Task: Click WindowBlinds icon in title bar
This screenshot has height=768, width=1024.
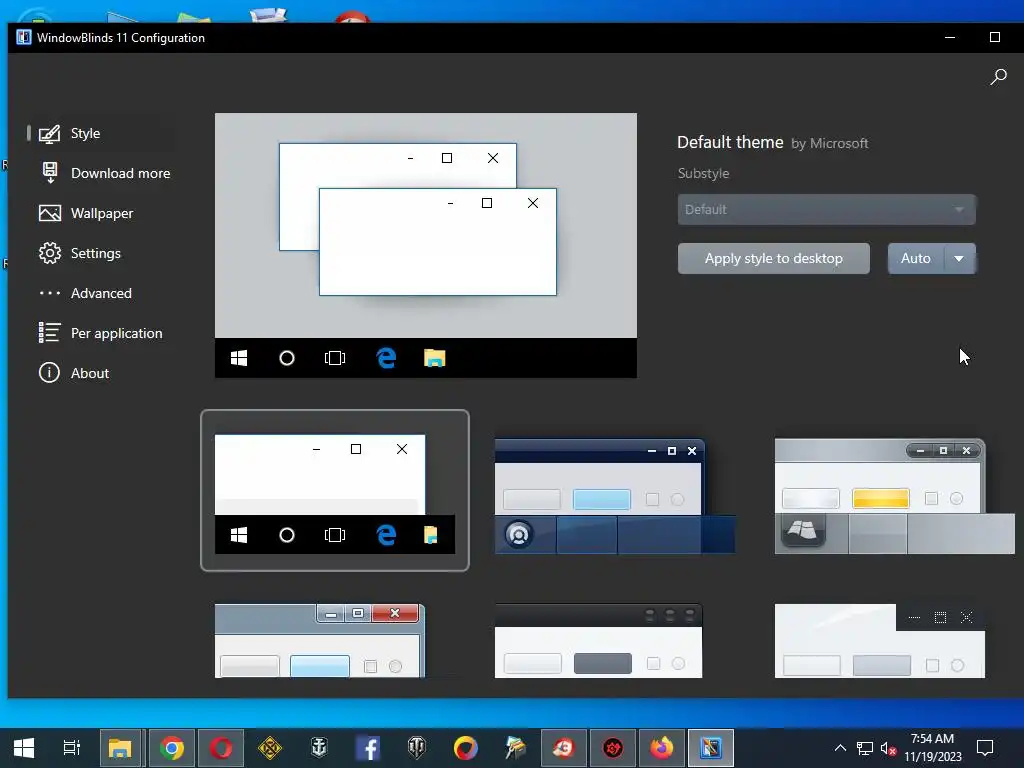Action: point(24,37)
